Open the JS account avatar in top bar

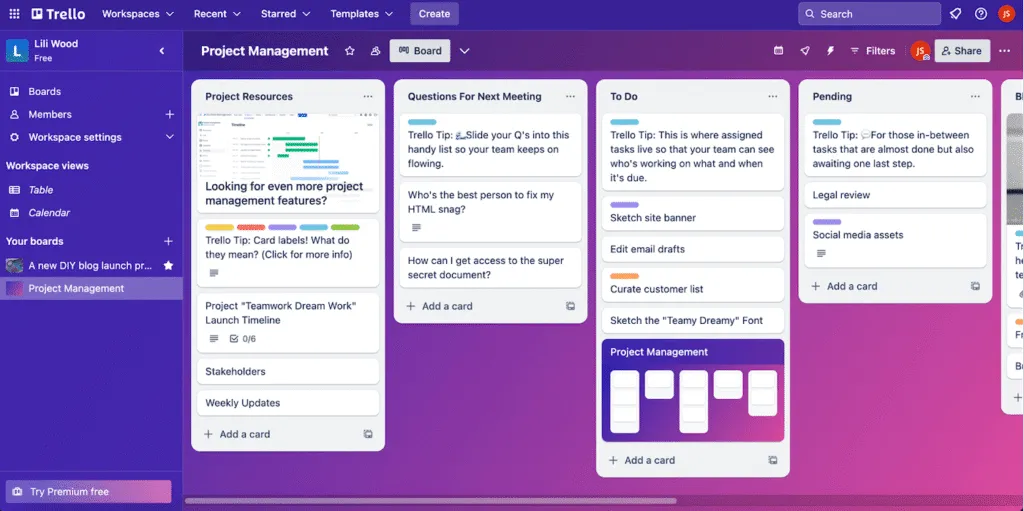[1006, 14]
